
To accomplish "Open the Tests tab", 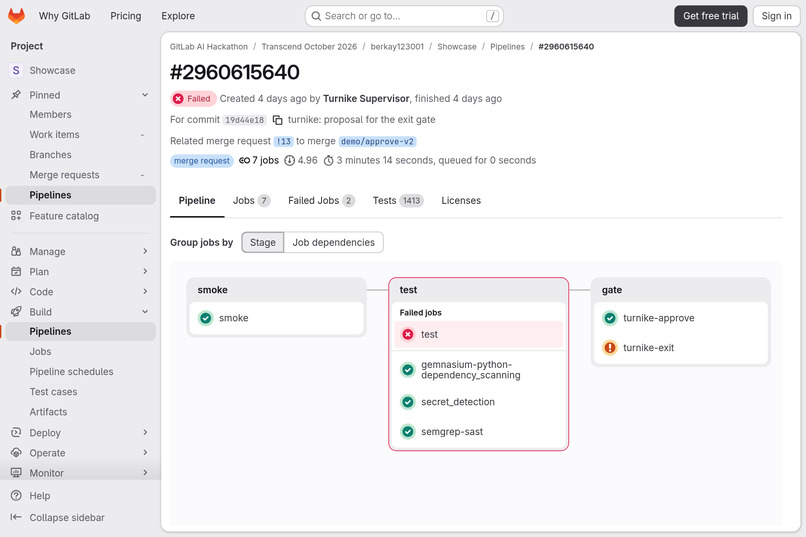I will [x=398, y=200].
